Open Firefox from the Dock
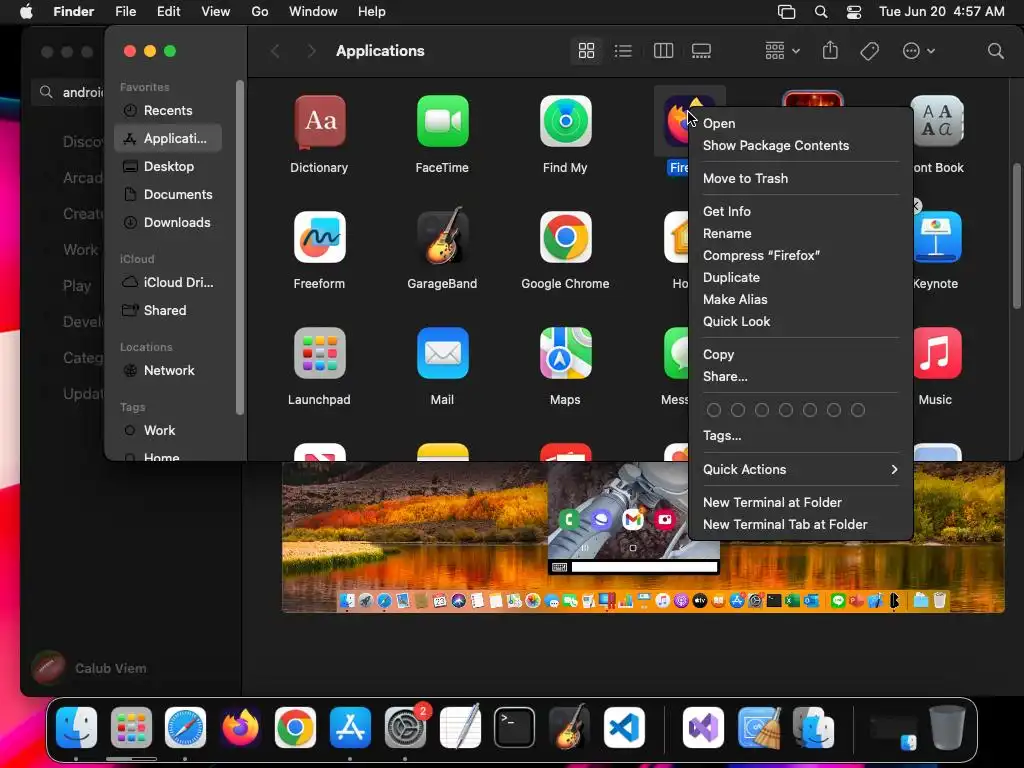1024x768 pixels. coord(240,727)
